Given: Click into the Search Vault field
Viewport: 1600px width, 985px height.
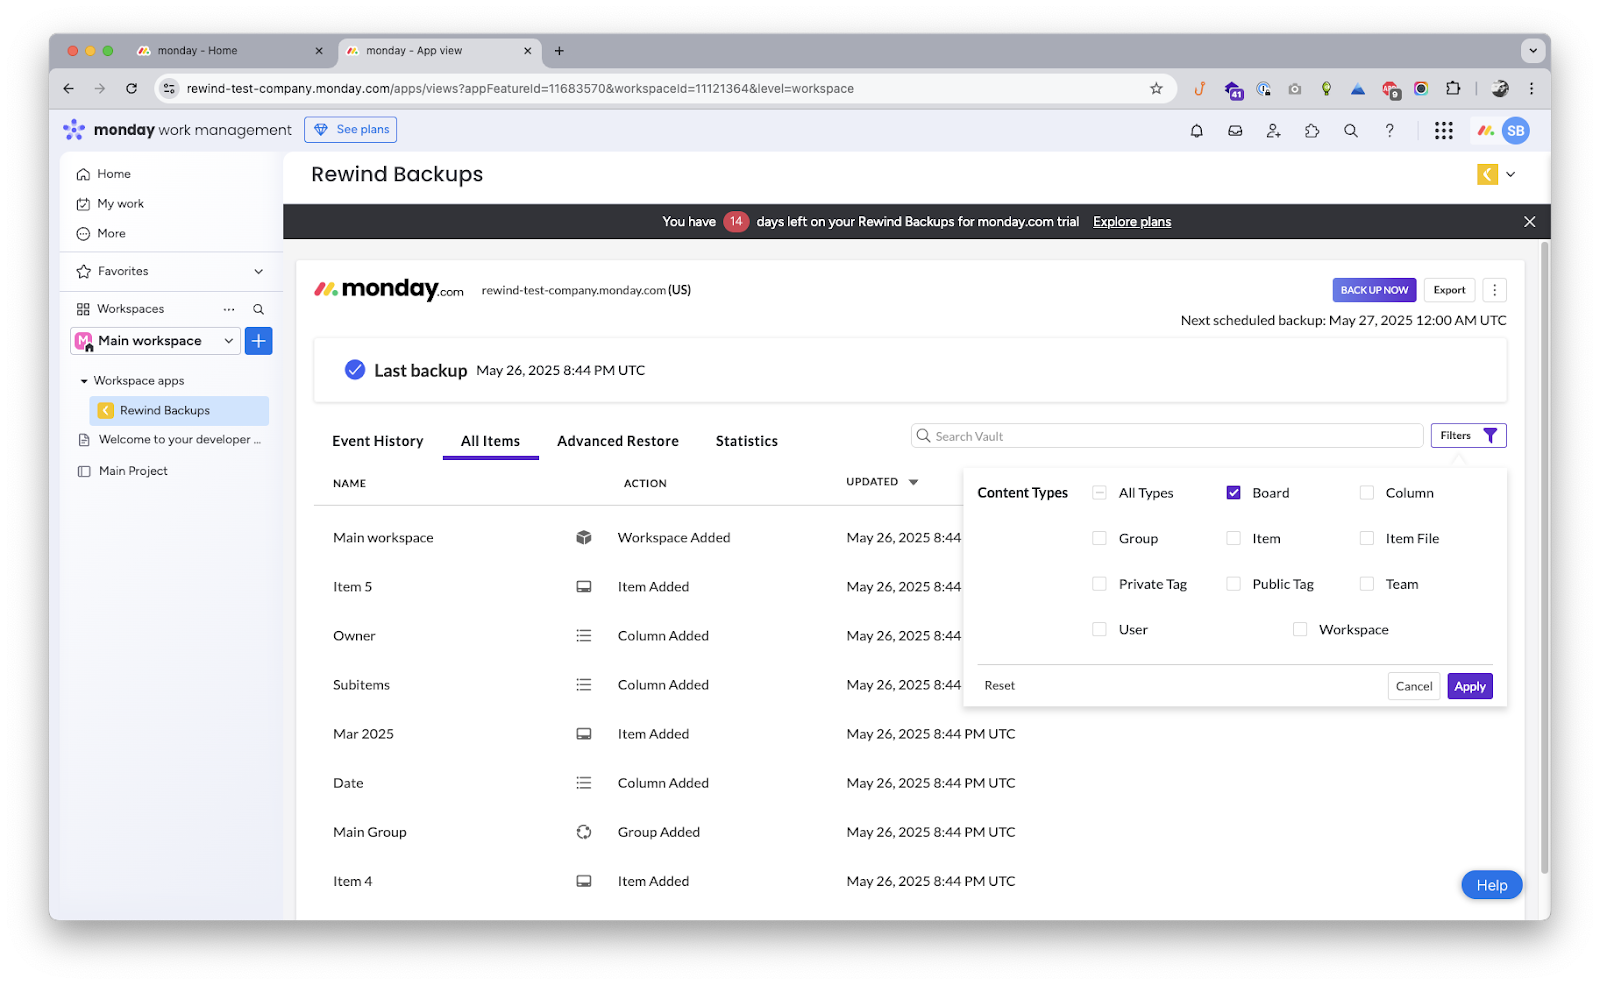Looking at the screenshot, I should click(1166, 436).
